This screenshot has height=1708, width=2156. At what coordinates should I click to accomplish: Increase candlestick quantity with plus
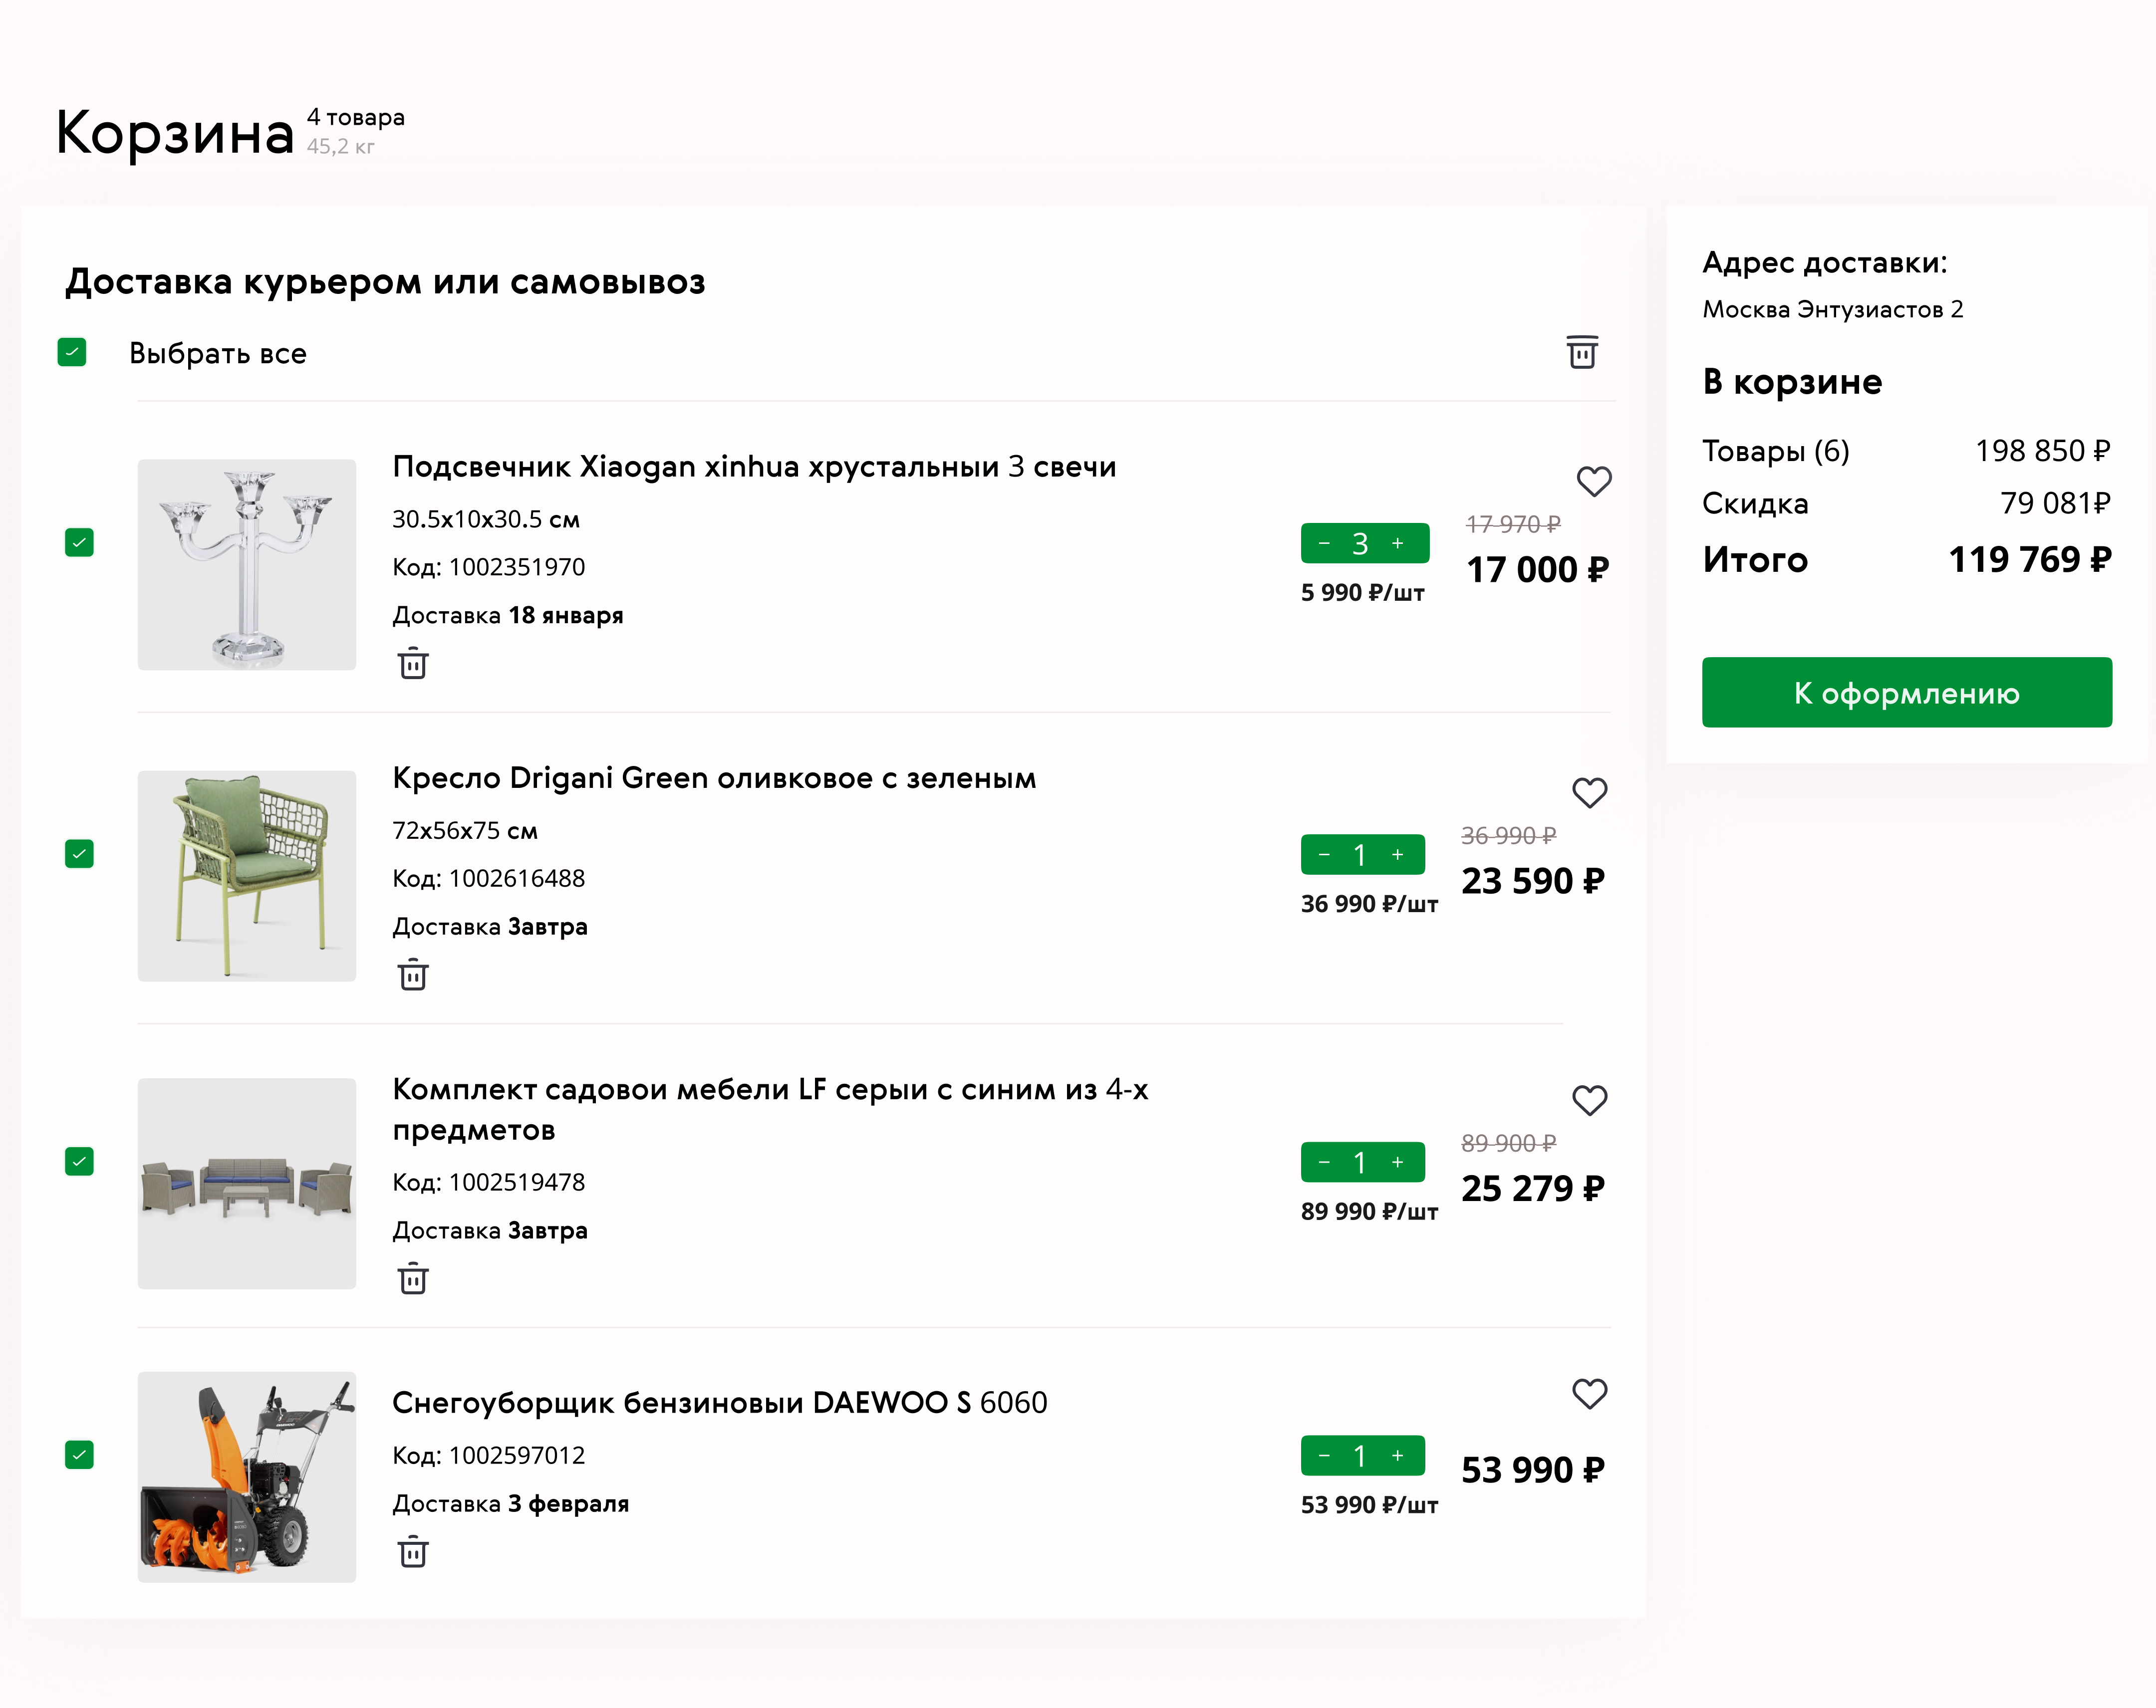coord(1398,543)
